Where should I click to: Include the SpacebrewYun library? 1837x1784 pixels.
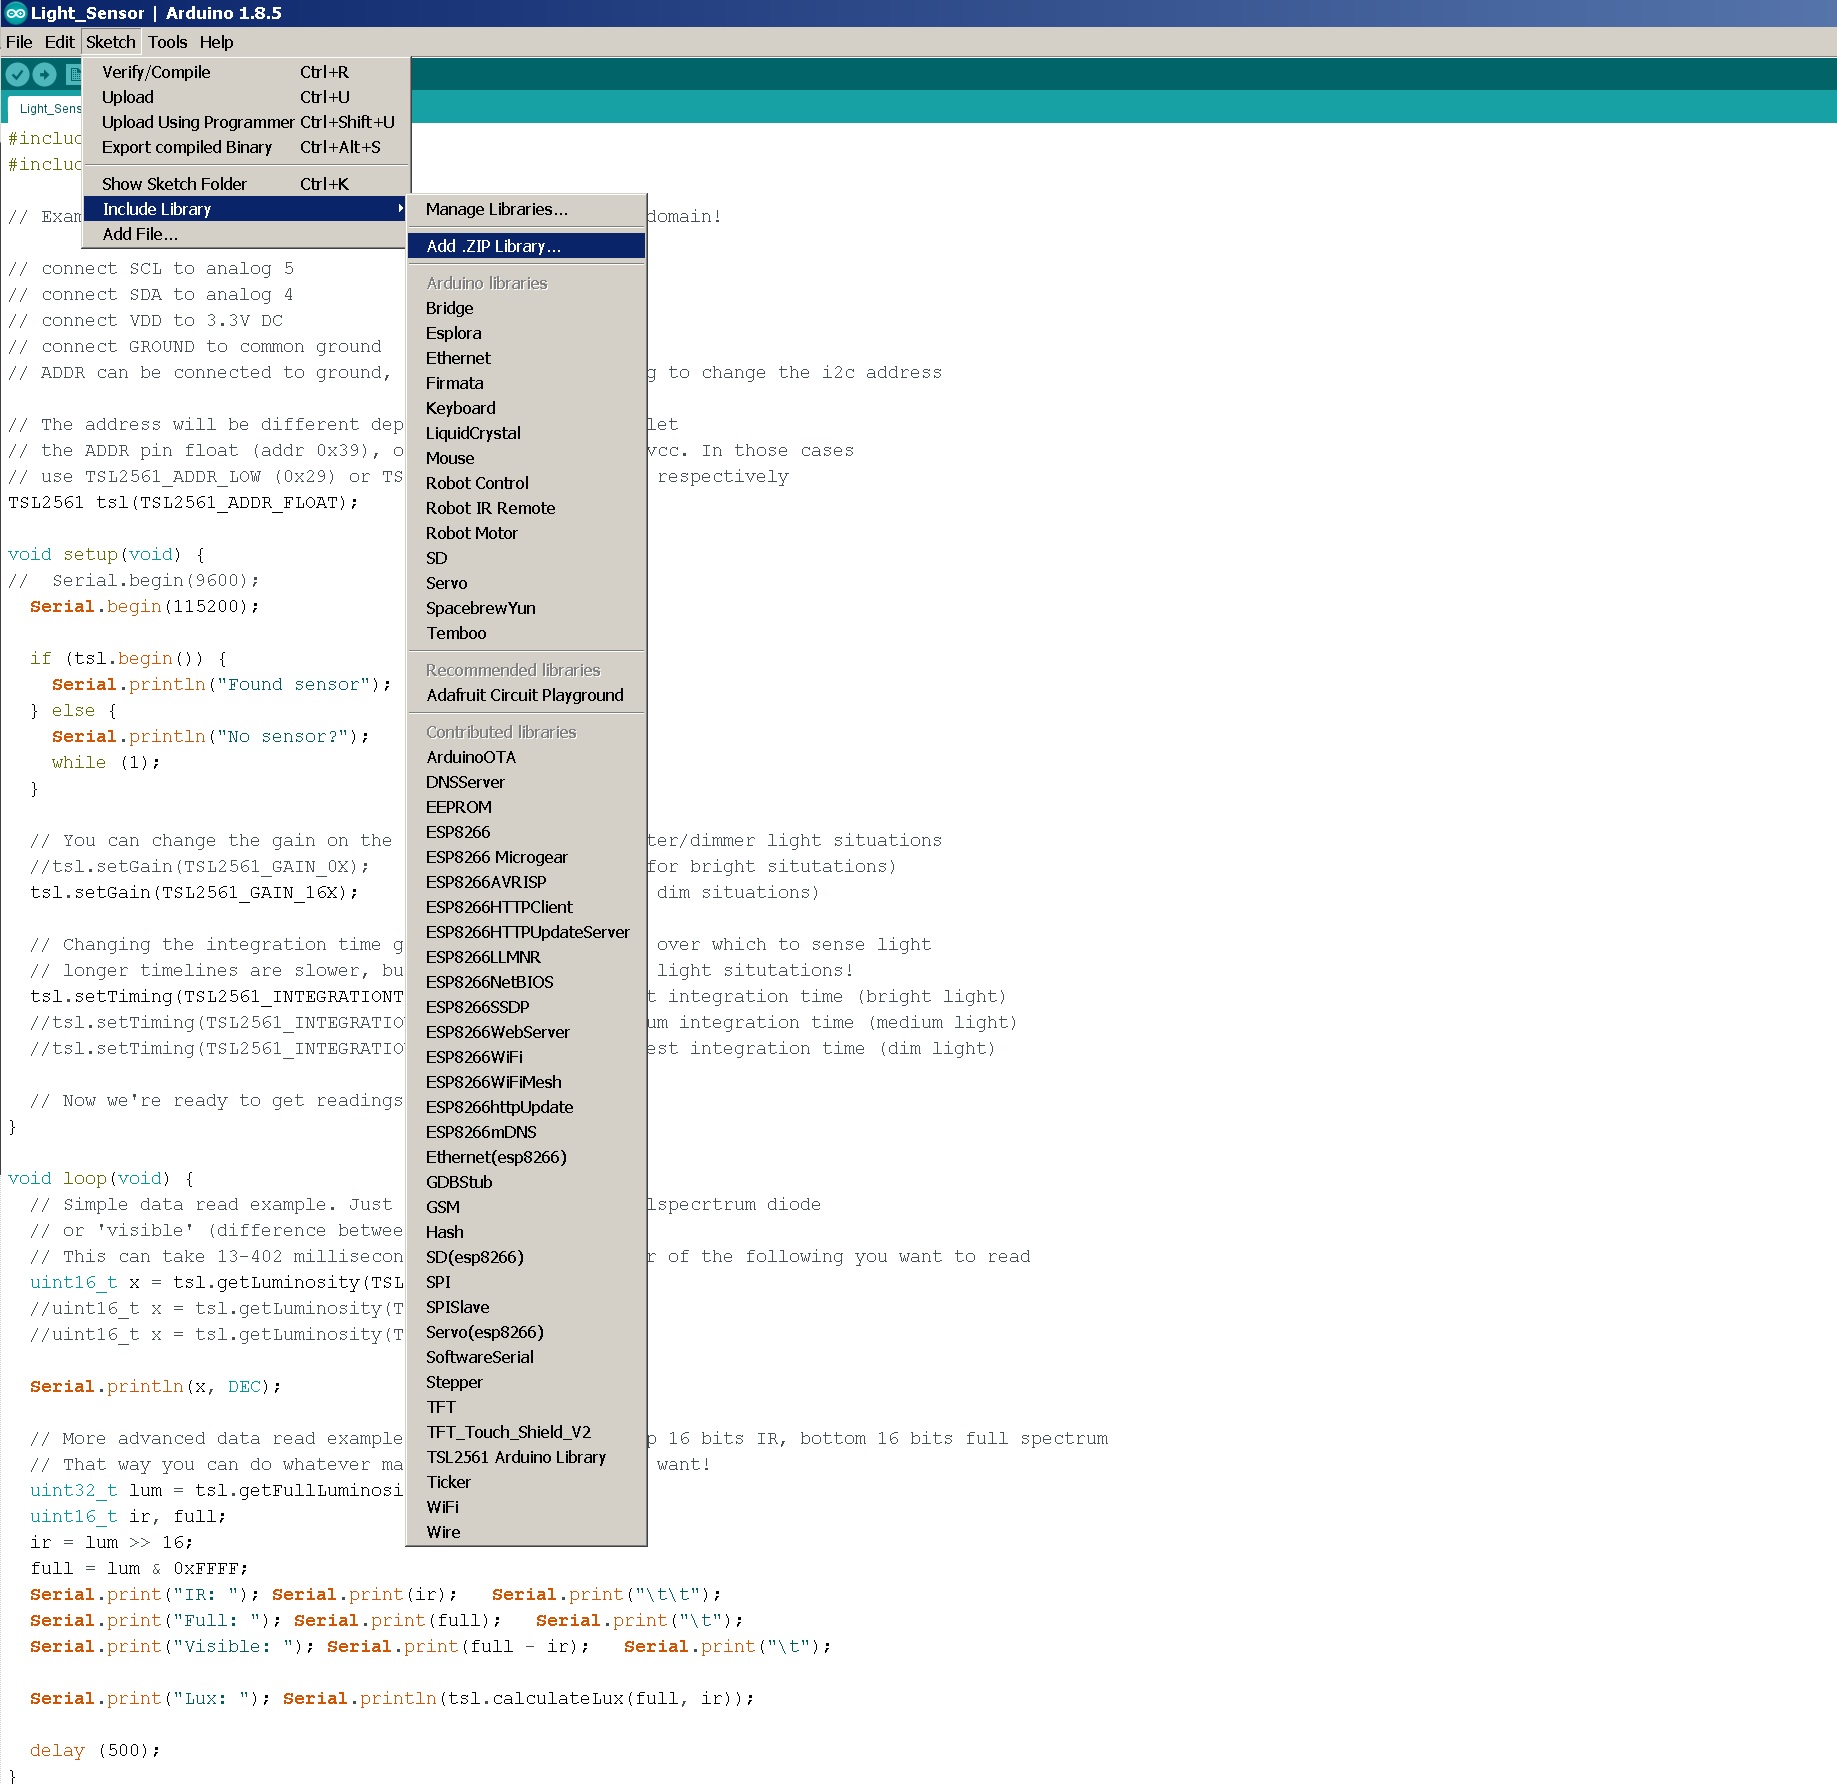click(526, 608)
